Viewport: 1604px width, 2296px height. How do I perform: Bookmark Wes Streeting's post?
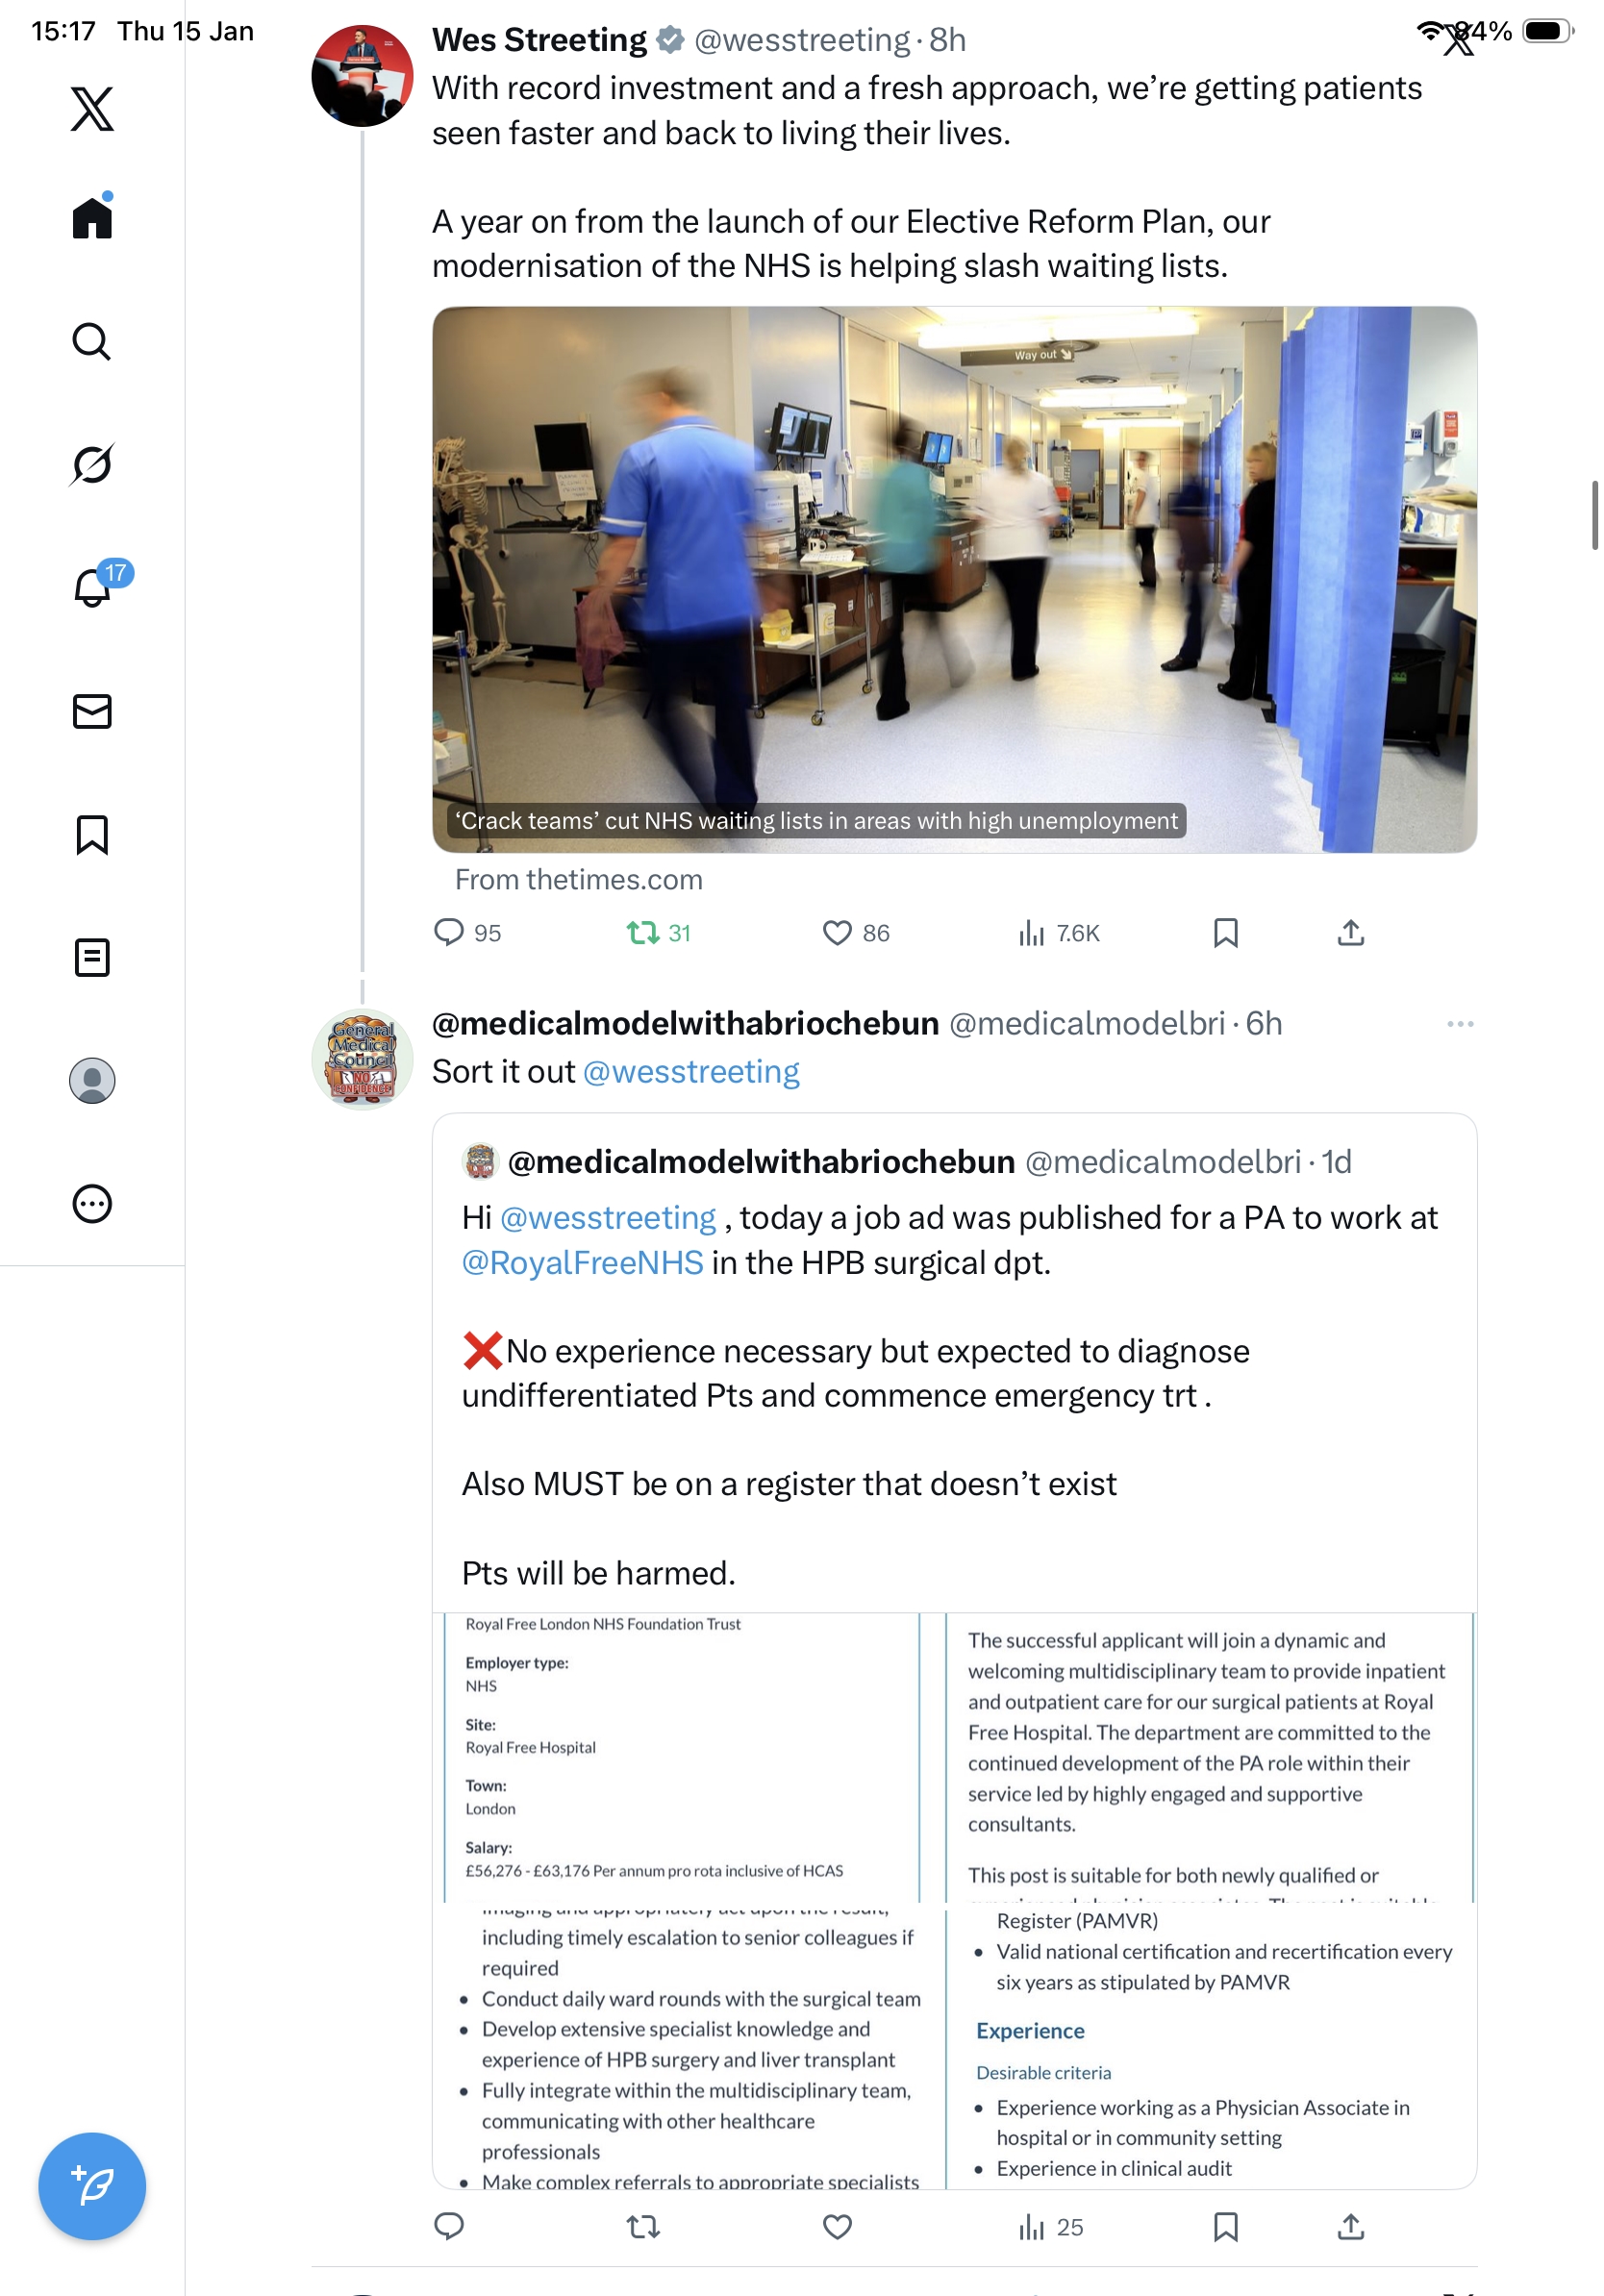[1225, 932]
